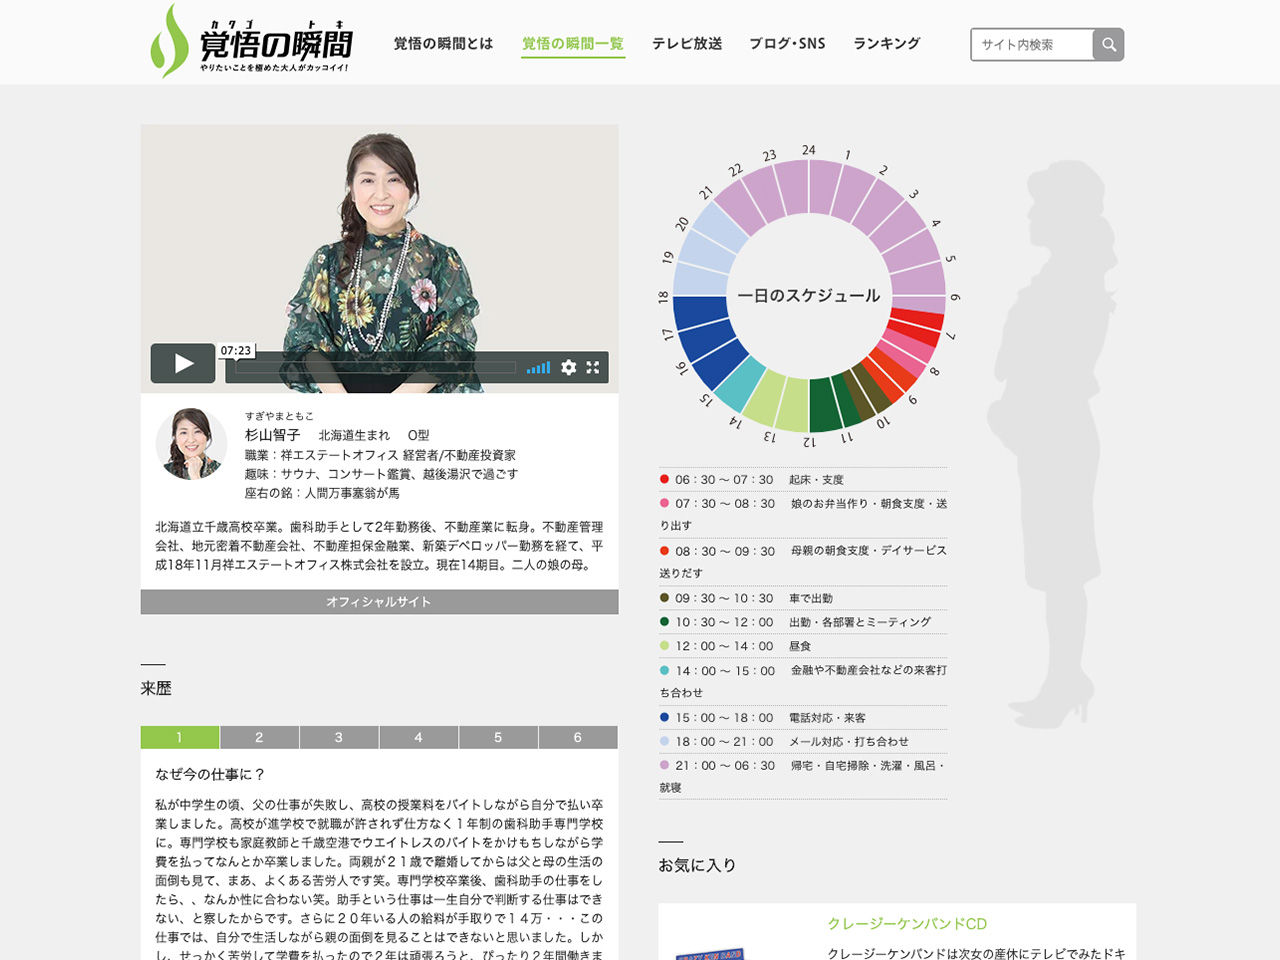Click the 昼食 schedule entry
The width and height of the screenshot is (1280, 960).
(800, 646)
